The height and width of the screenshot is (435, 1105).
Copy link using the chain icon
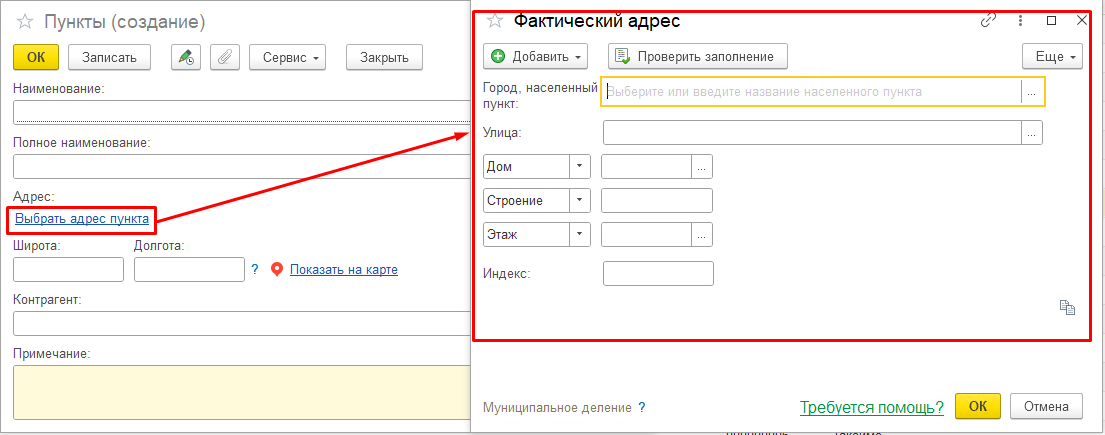point(989,20)
